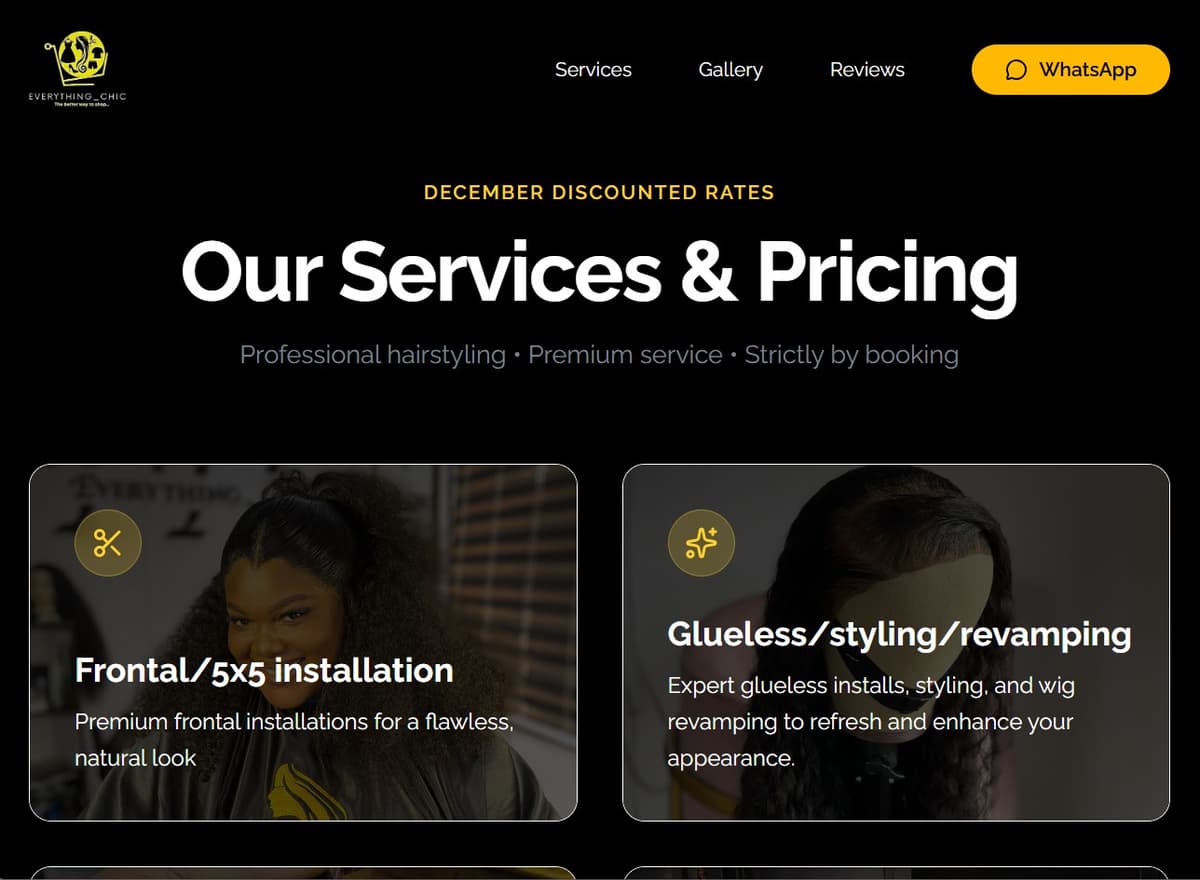Click the chat bubble icon in WhatsApp button
Screen dimensions: 1200x880
point(1016,70)
